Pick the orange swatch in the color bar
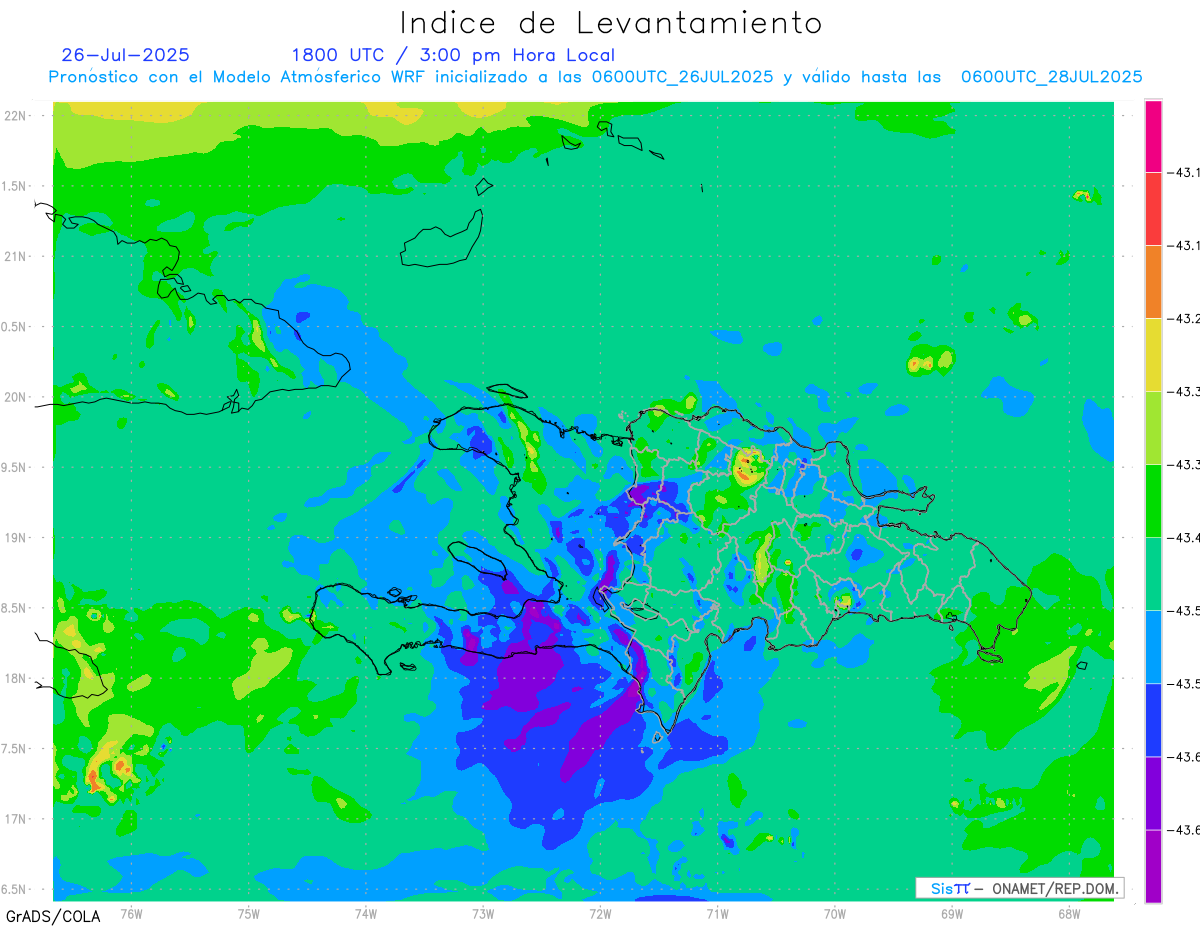 point(1153,282)
